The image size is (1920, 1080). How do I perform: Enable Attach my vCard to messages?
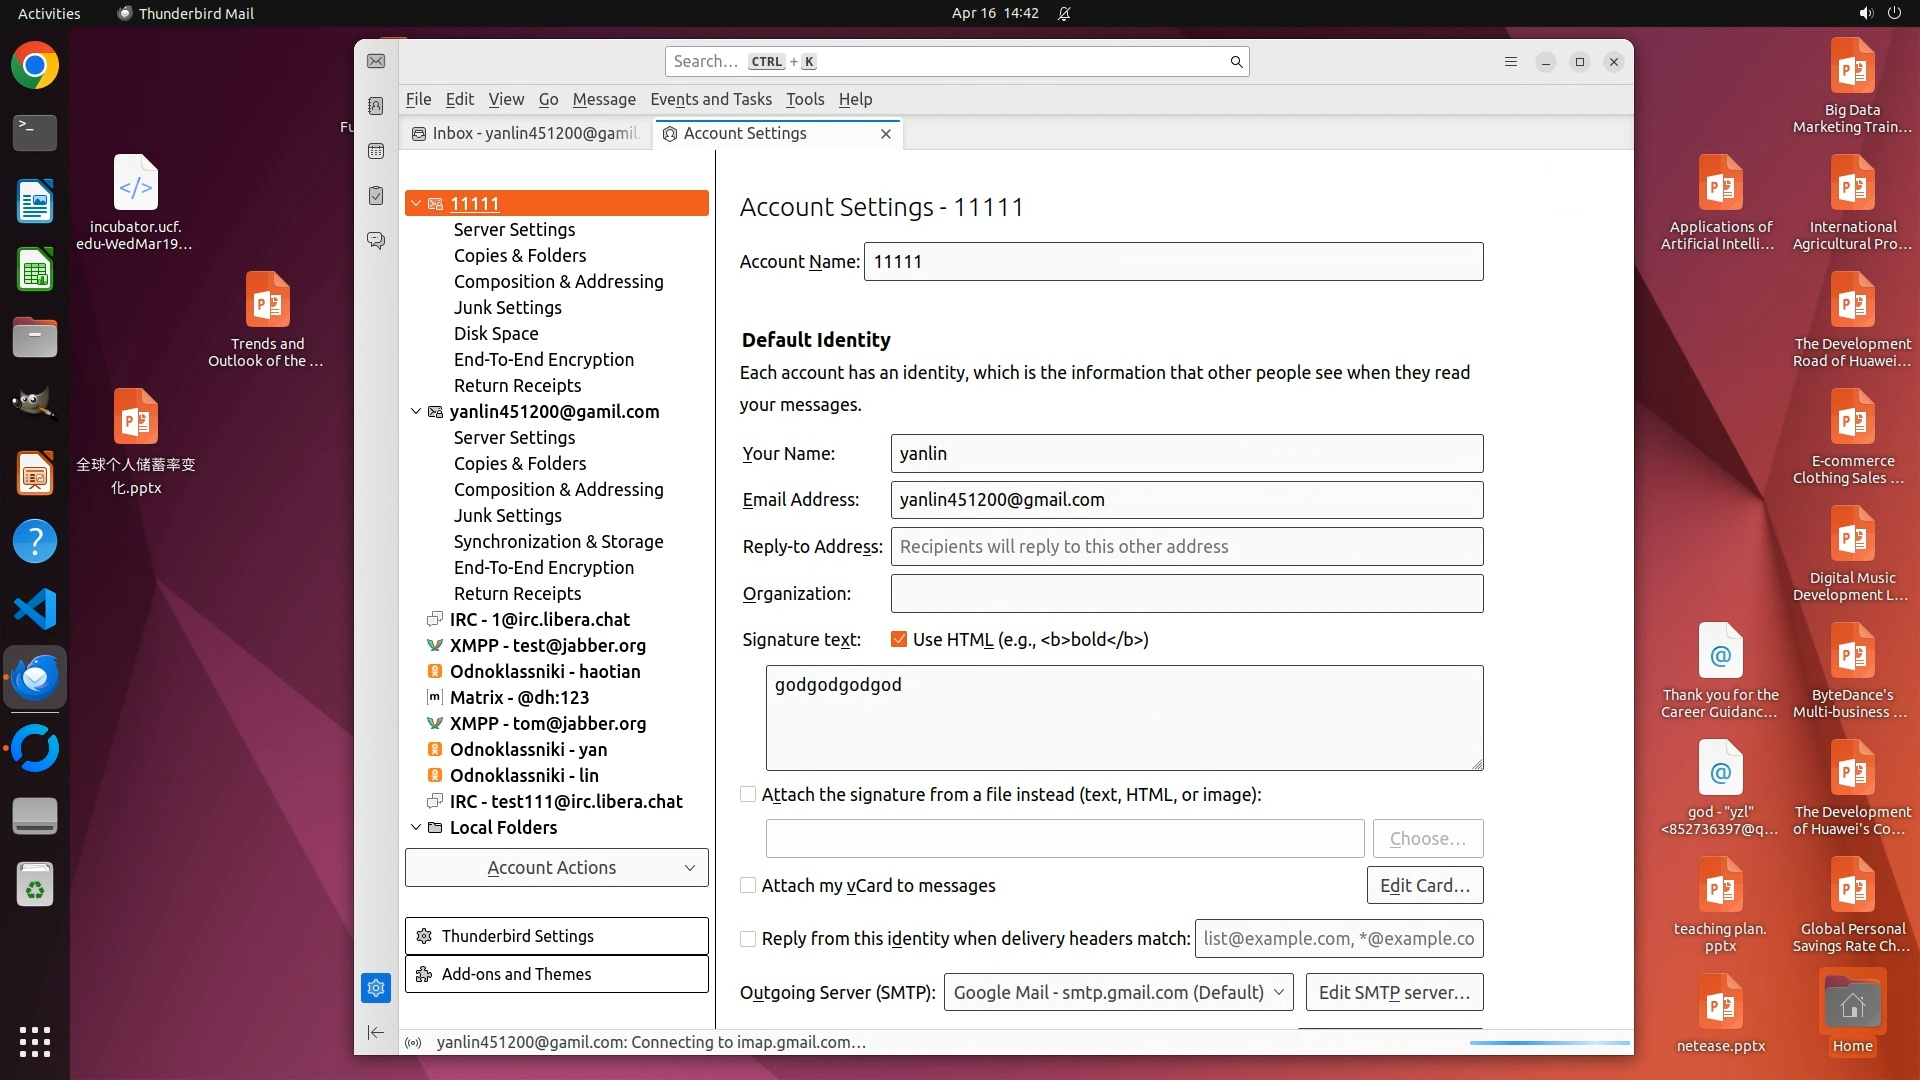(748, 886)
